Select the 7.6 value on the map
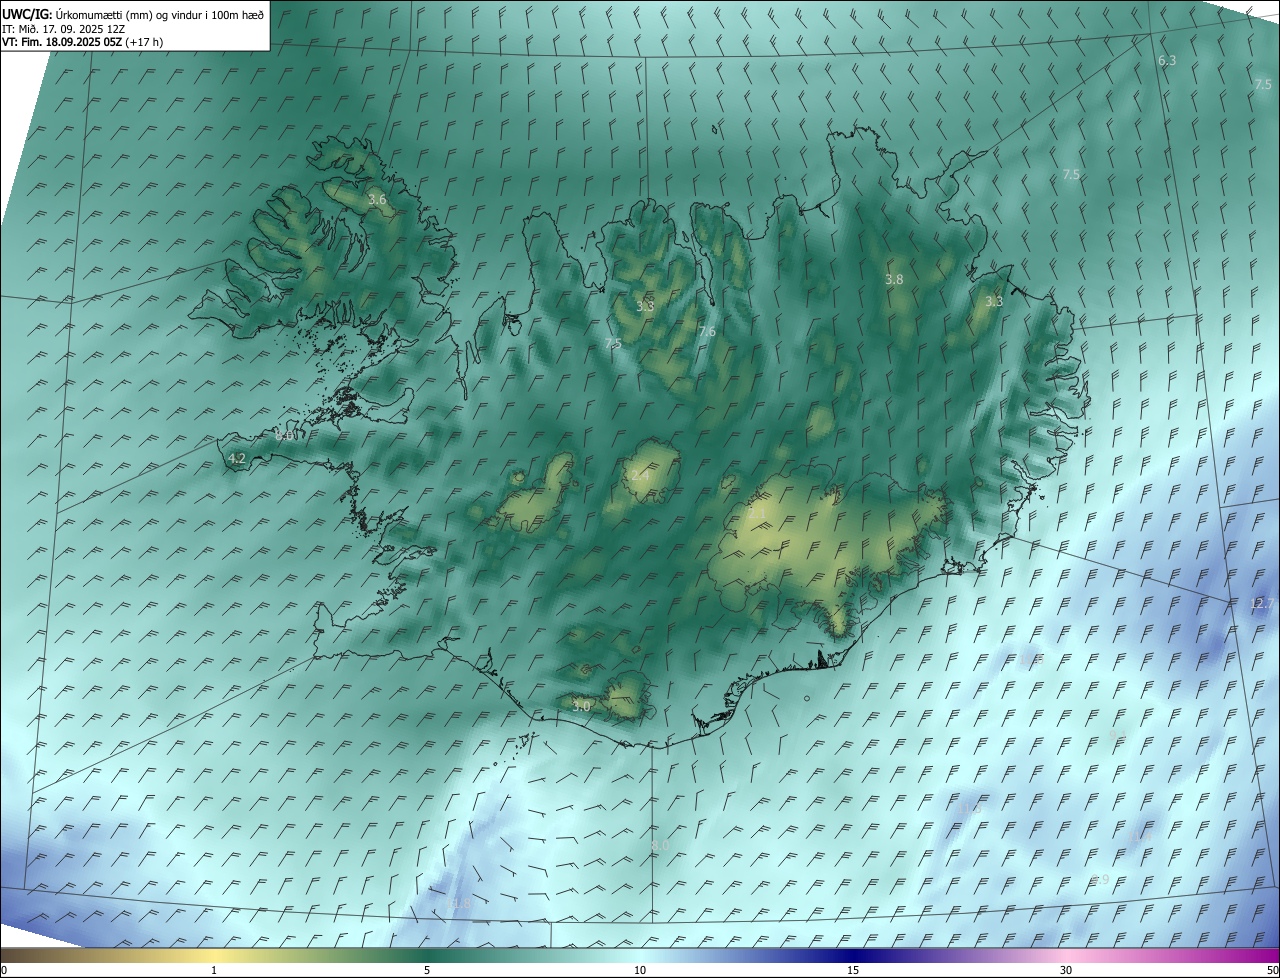The height and width of the screenshot is (978, 1280). pyautogui.click(x=707, y=332)
